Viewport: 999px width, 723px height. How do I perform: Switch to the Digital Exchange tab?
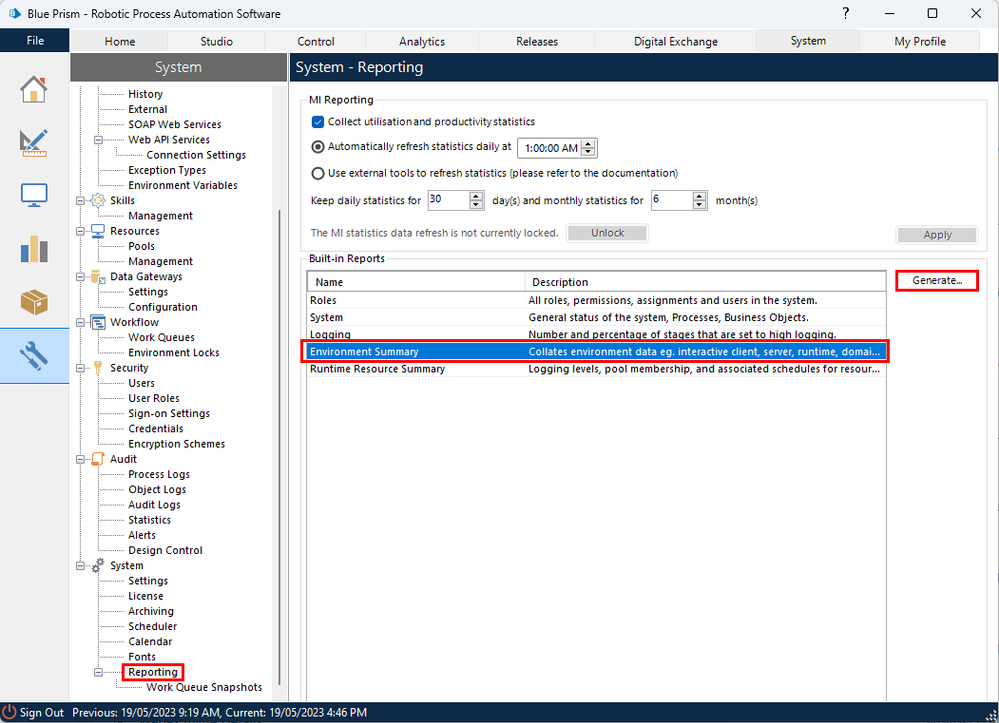tap(675, 41)
